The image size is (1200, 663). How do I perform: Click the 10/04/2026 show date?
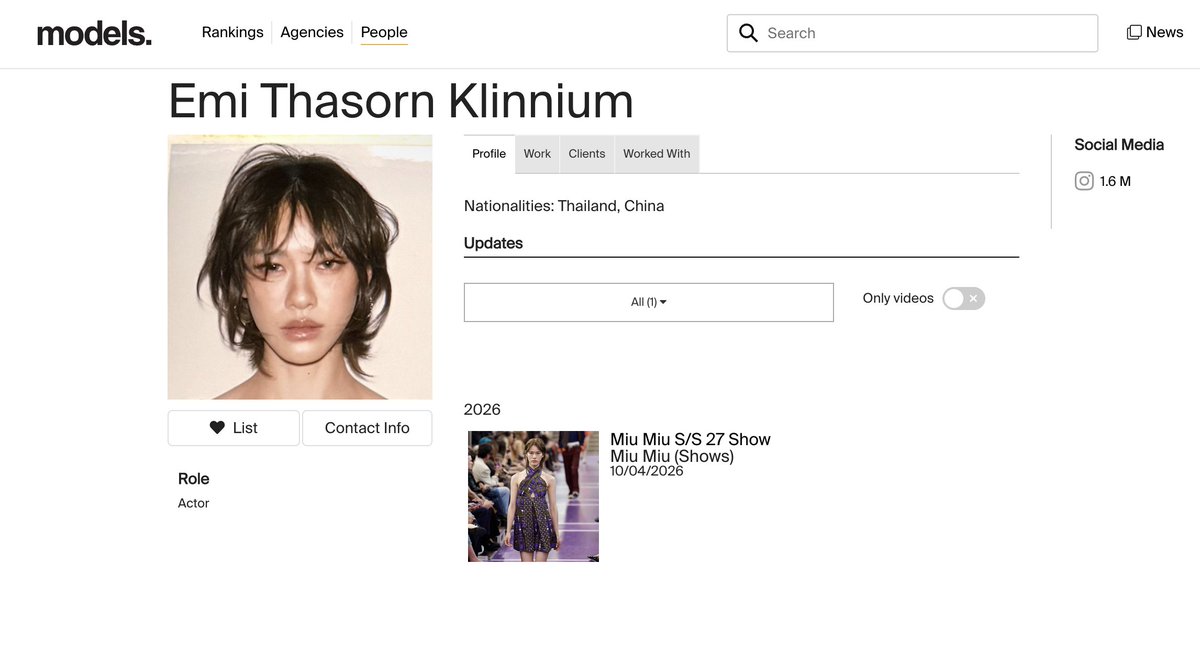coord(647,471)
